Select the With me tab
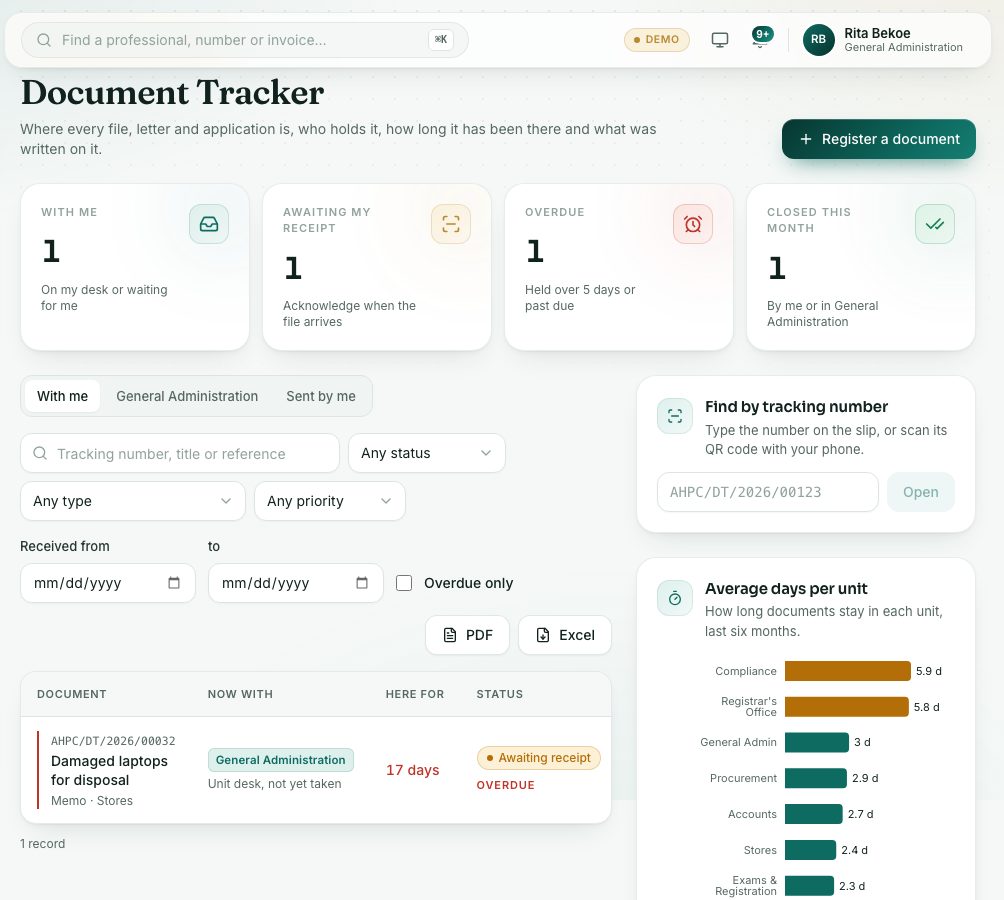The width and height of the screenshot is (1004, 900). coord(62,396)
